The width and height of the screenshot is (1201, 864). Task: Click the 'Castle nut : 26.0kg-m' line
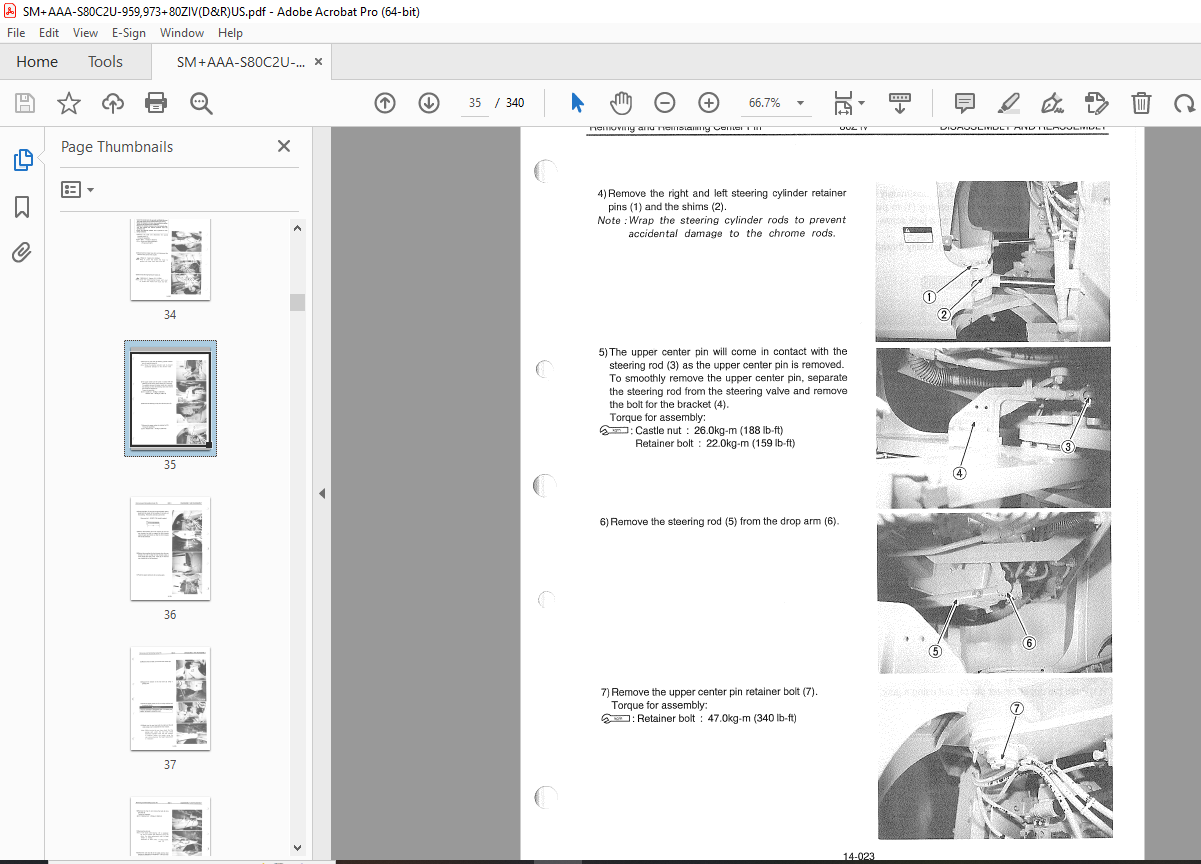coord(709,430)
